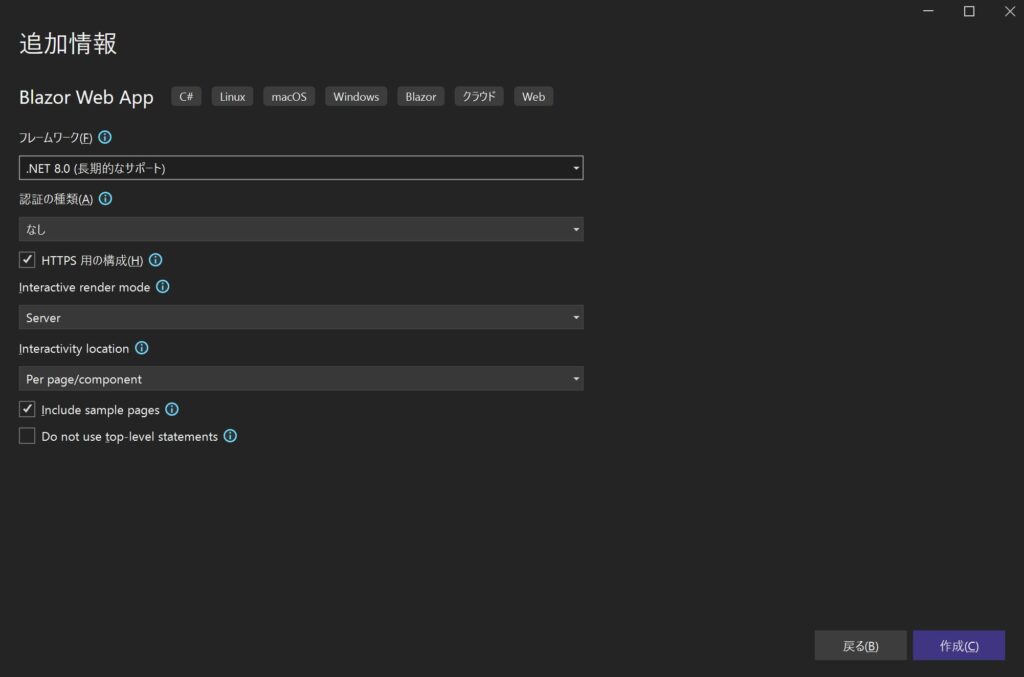The width and height of the screenshot is (1024, 677).
Task: Select the クラウド tag label
Action: (x=478, y=96)
